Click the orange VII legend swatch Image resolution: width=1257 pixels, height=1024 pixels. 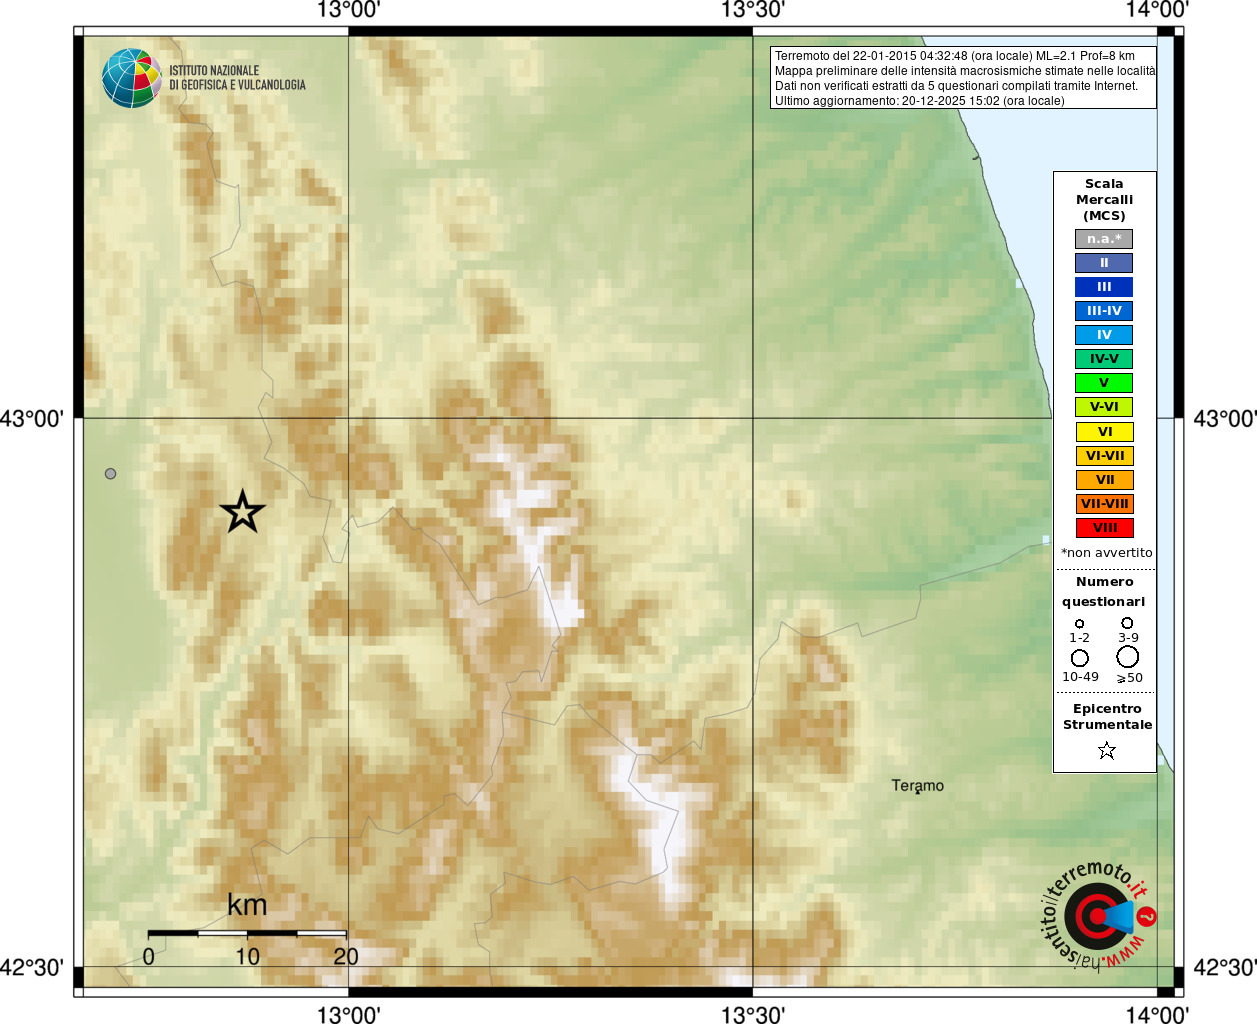(x=1104, y=480)
